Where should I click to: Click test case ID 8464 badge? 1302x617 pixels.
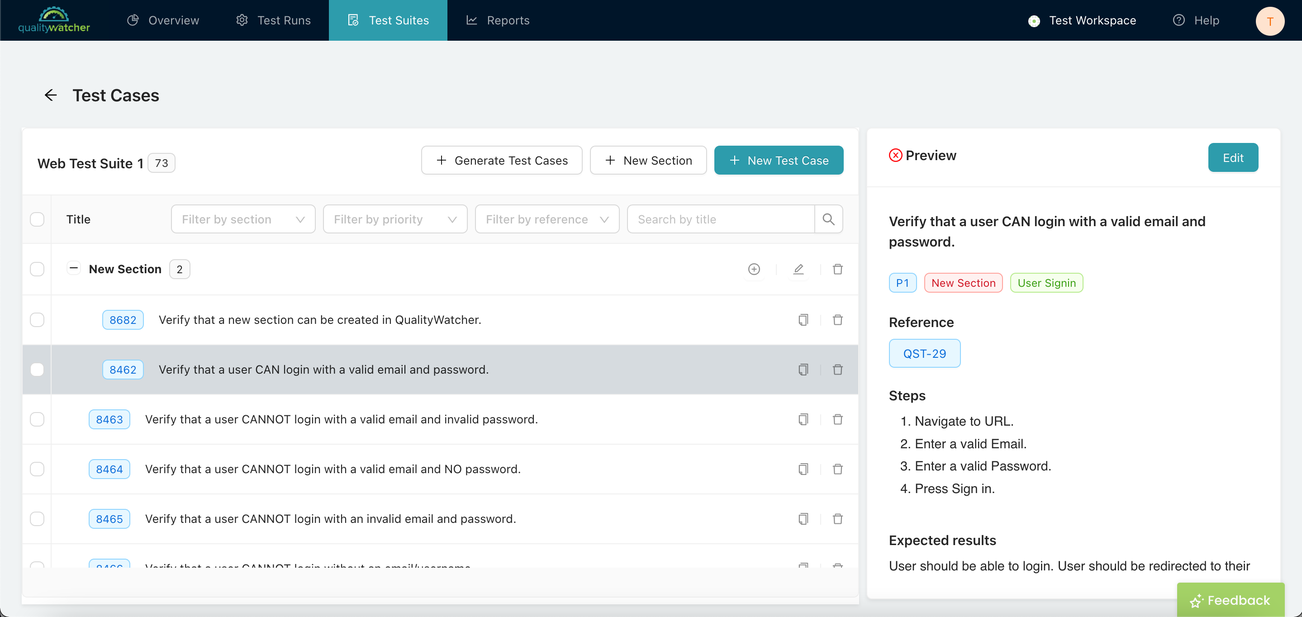tap(109, 469)
